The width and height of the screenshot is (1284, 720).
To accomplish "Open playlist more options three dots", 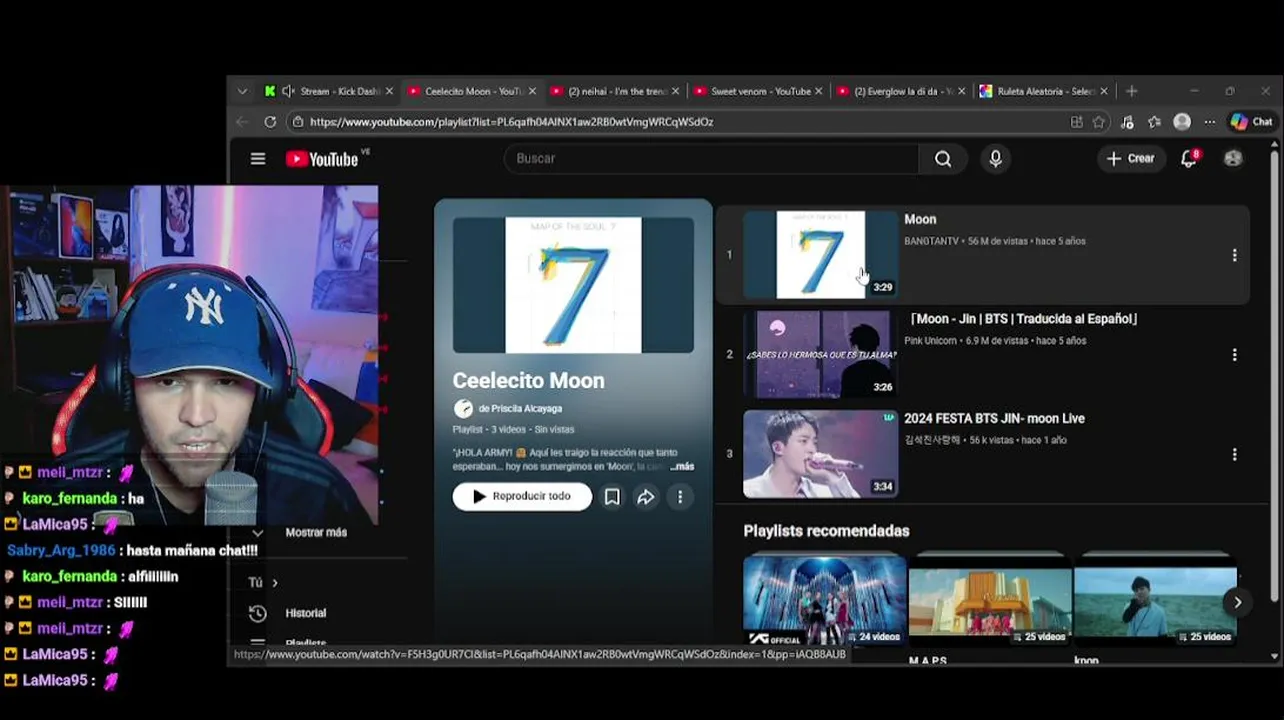I will [680, 497].
